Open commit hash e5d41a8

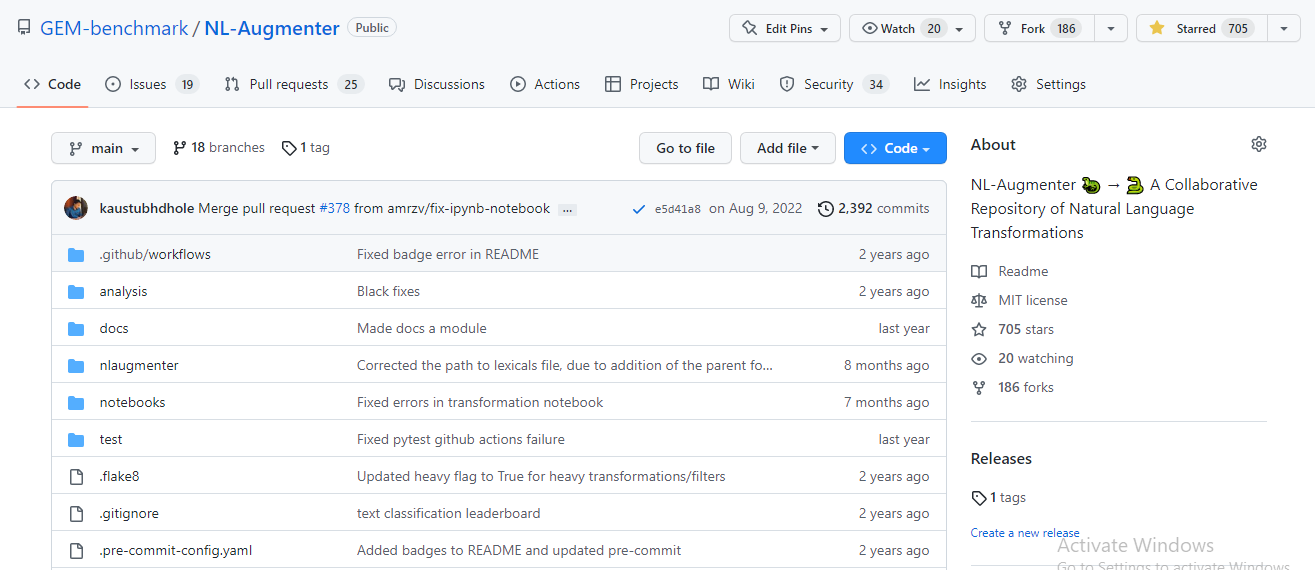pos(678,209)
